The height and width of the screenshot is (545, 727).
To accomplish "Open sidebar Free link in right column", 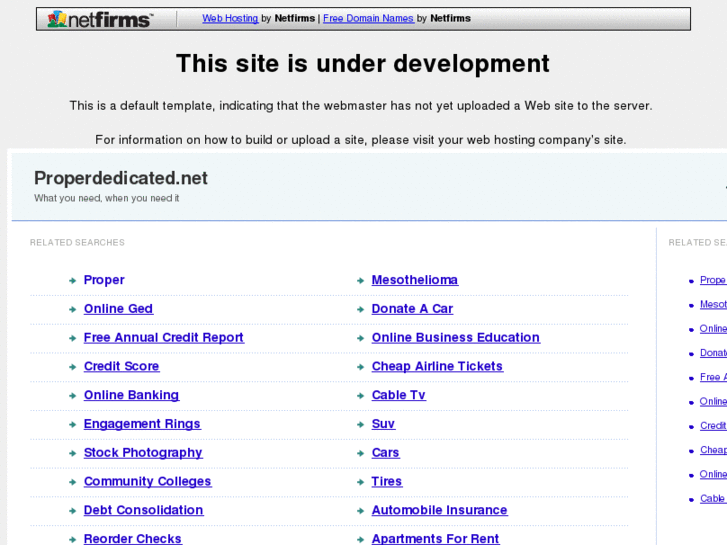I will (713, 377).
